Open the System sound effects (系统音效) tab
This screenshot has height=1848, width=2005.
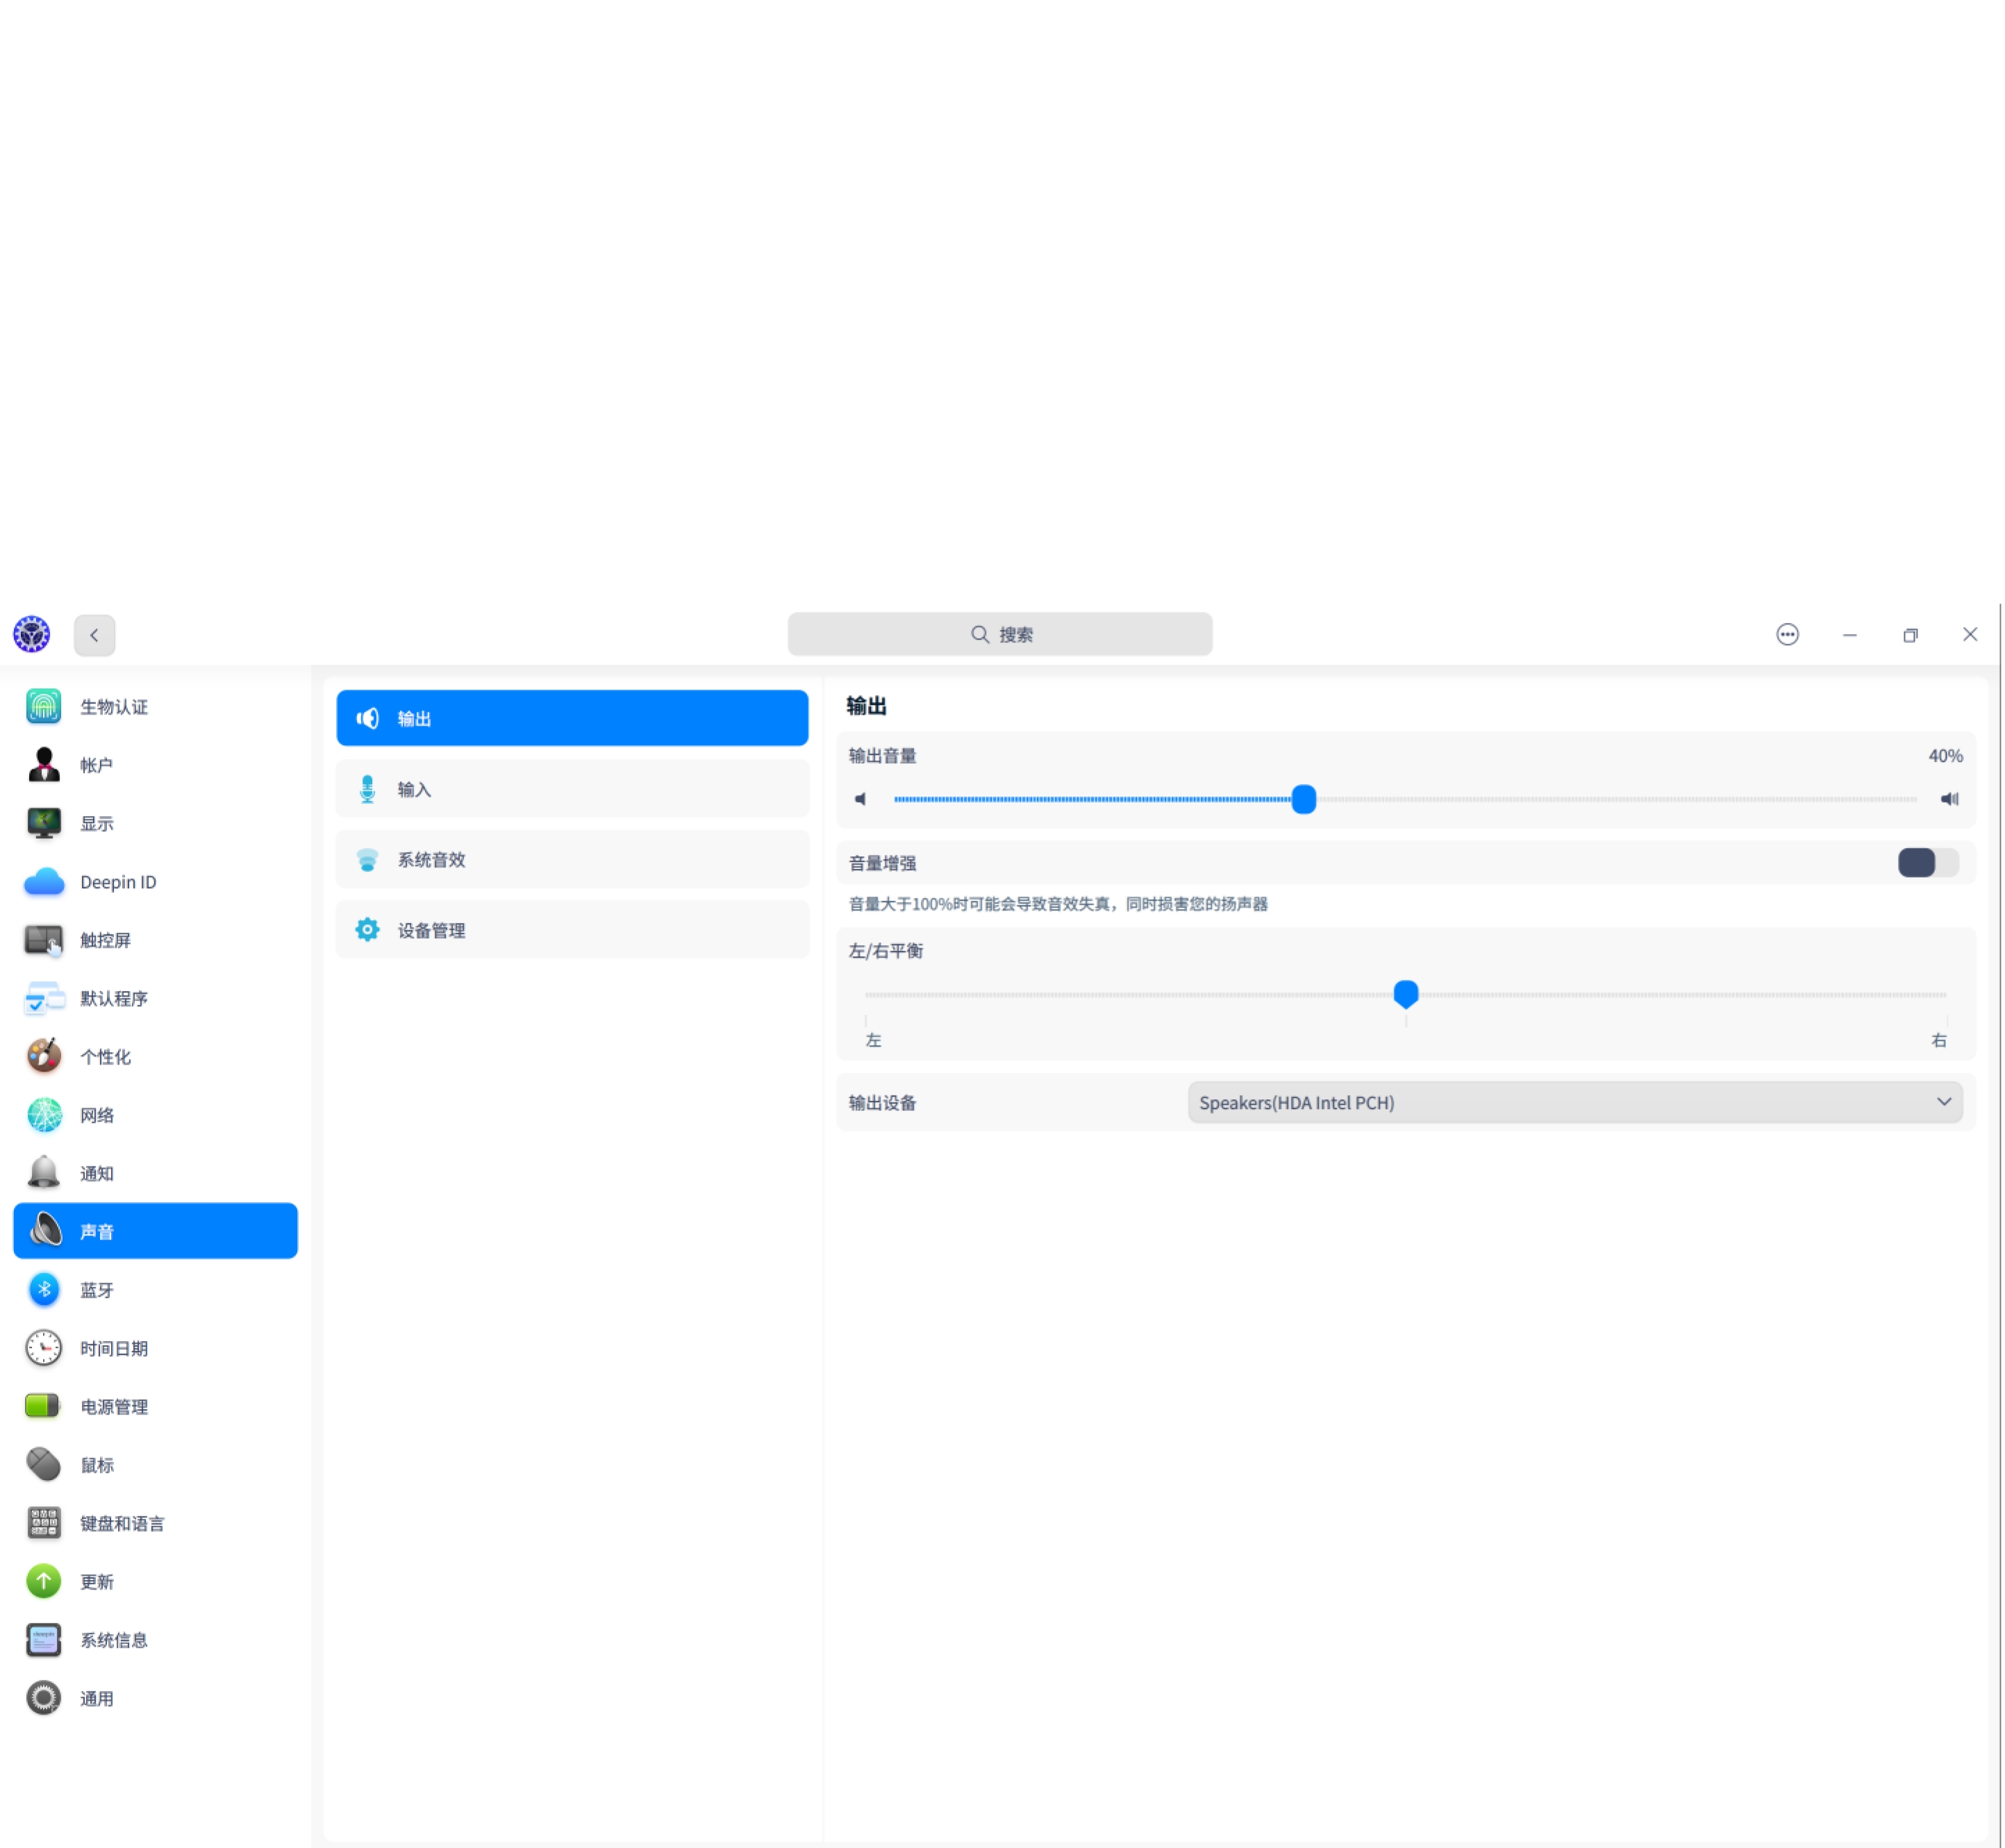click(x=572, y=859)
